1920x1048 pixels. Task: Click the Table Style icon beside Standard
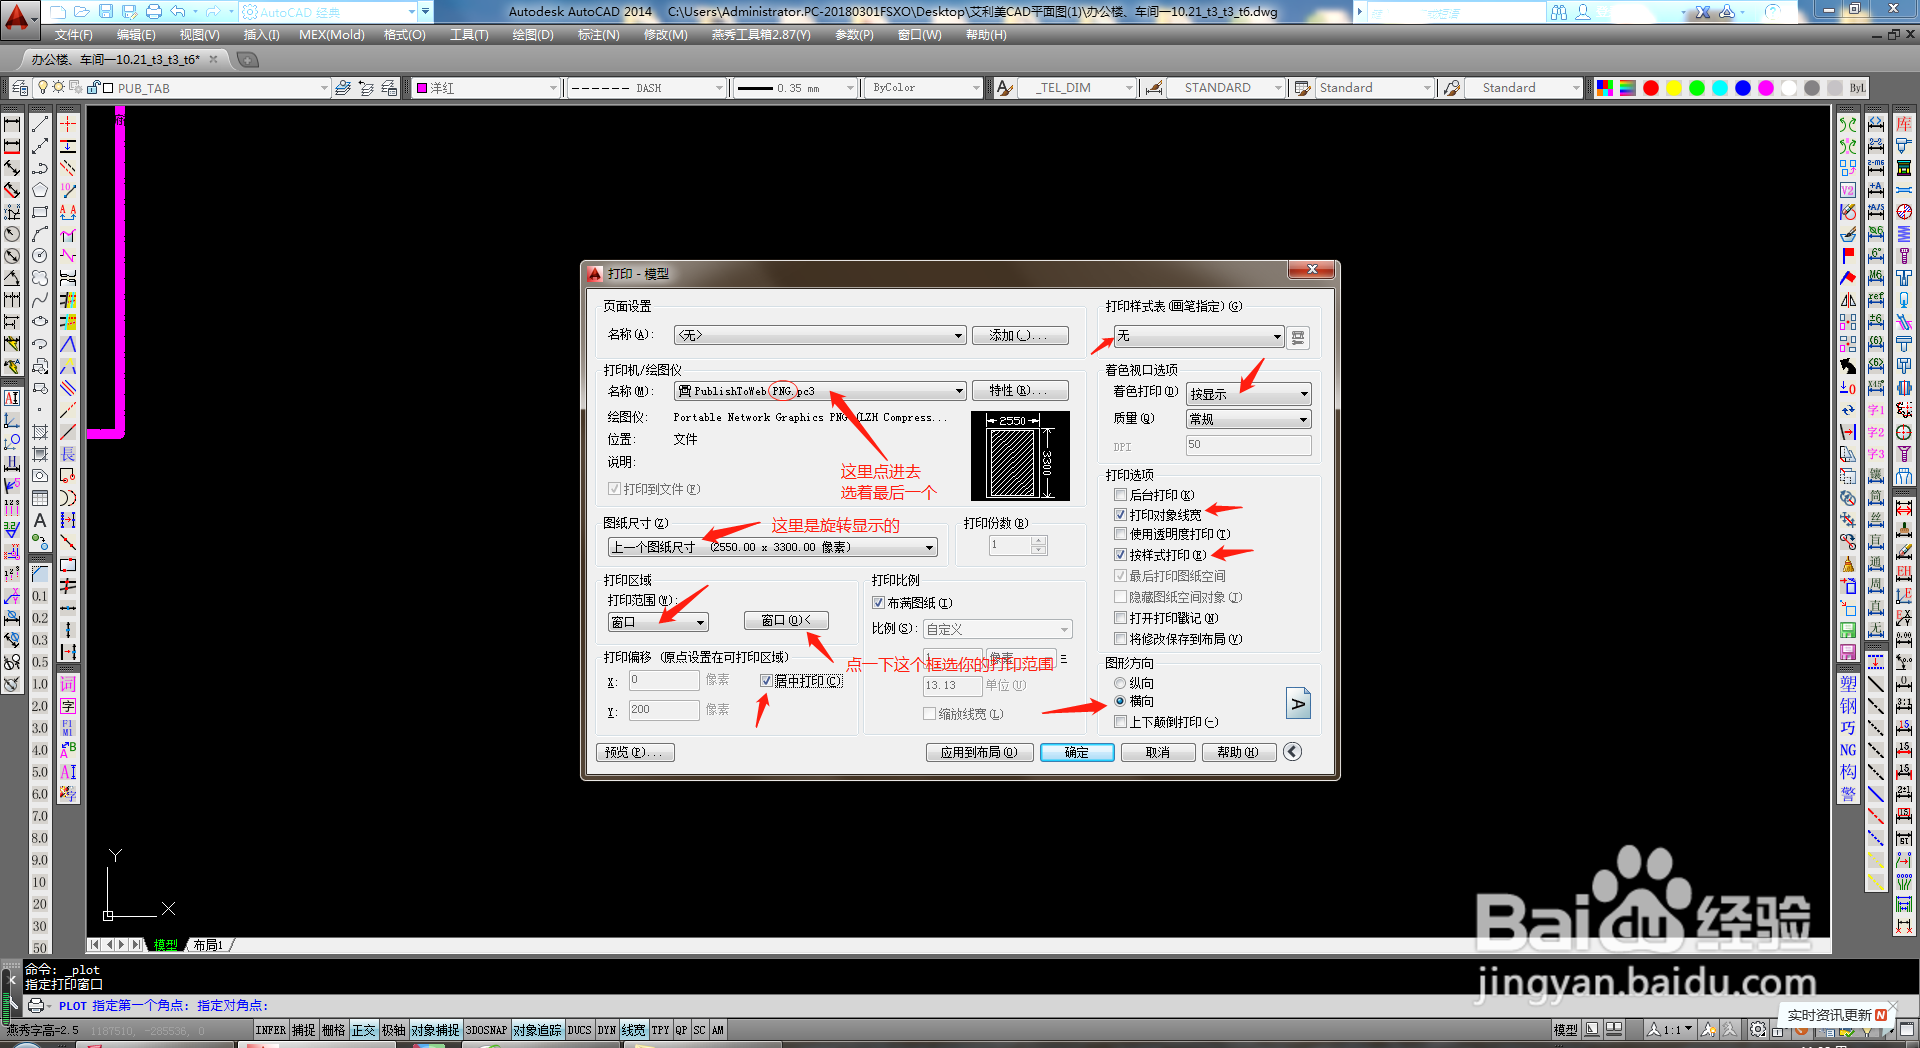[1302, 88]
